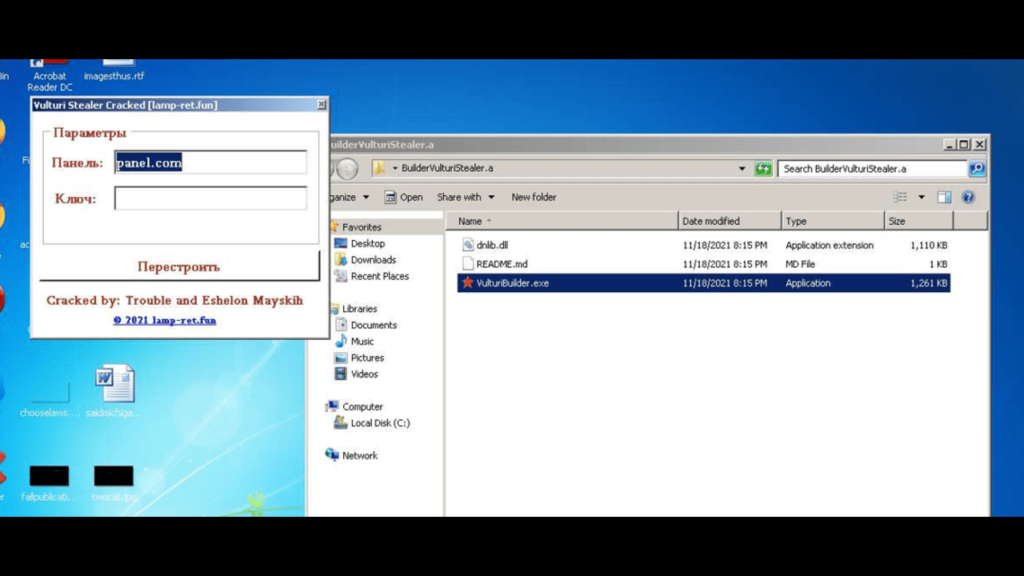Click the Панель input field containing panel.com
The height and width of the screenshot is (576, 1024).
click(210, 163)
